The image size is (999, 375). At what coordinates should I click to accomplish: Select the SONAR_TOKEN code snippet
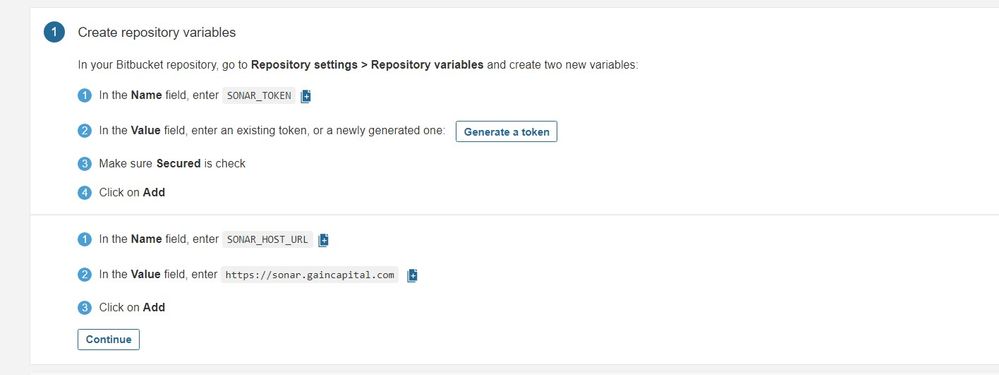coord(259,96)
